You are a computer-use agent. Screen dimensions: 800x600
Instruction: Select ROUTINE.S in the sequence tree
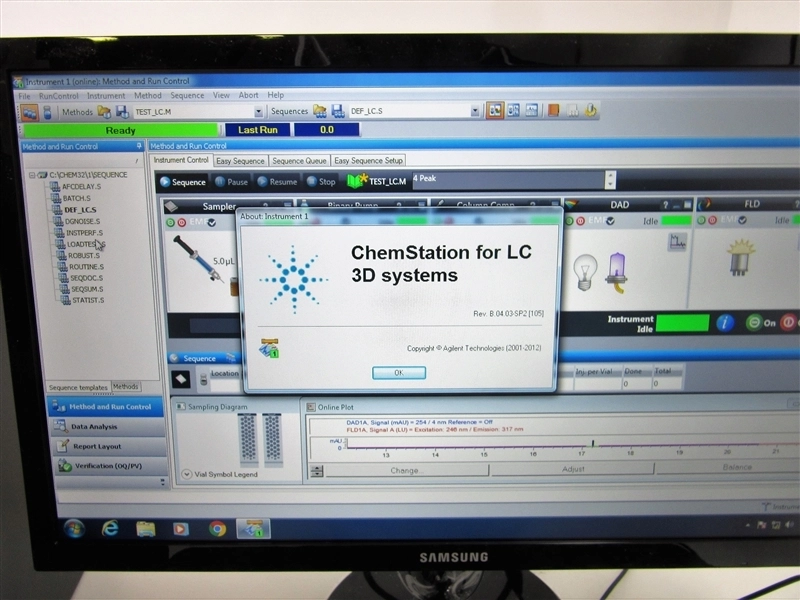[x=86, y=267]
